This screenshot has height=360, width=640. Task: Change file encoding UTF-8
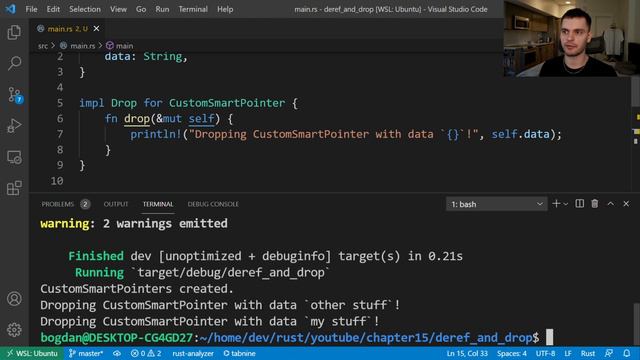click(x=545, y=353)
